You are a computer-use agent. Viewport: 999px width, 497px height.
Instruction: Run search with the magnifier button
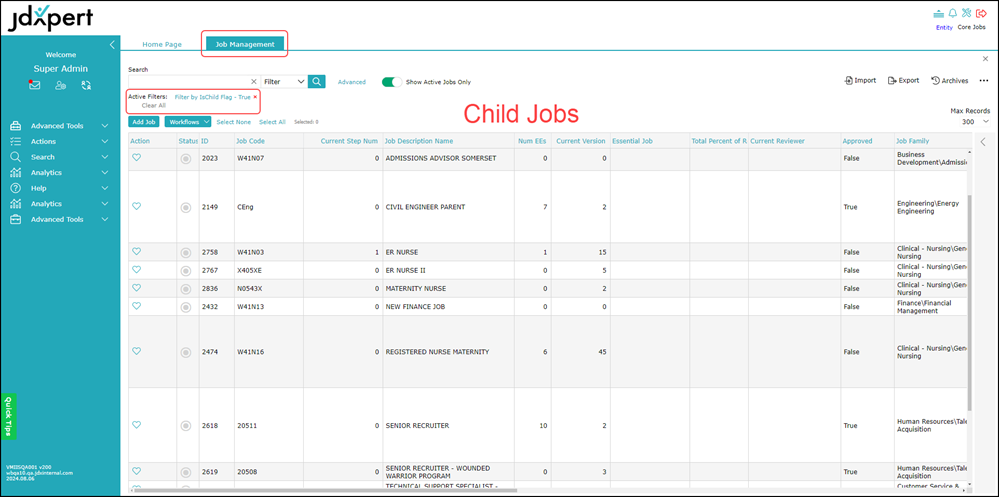click(317, 82)
